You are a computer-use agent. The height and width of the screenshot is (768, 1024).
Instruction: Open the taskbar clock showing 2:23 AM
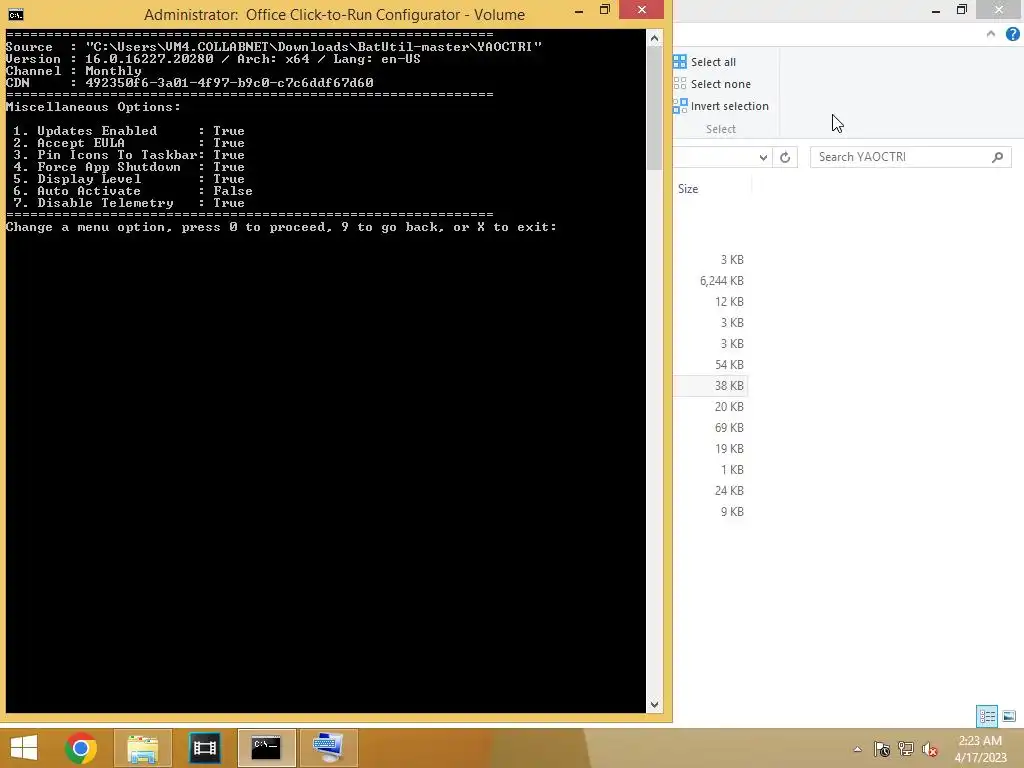[x=980, y=749]
